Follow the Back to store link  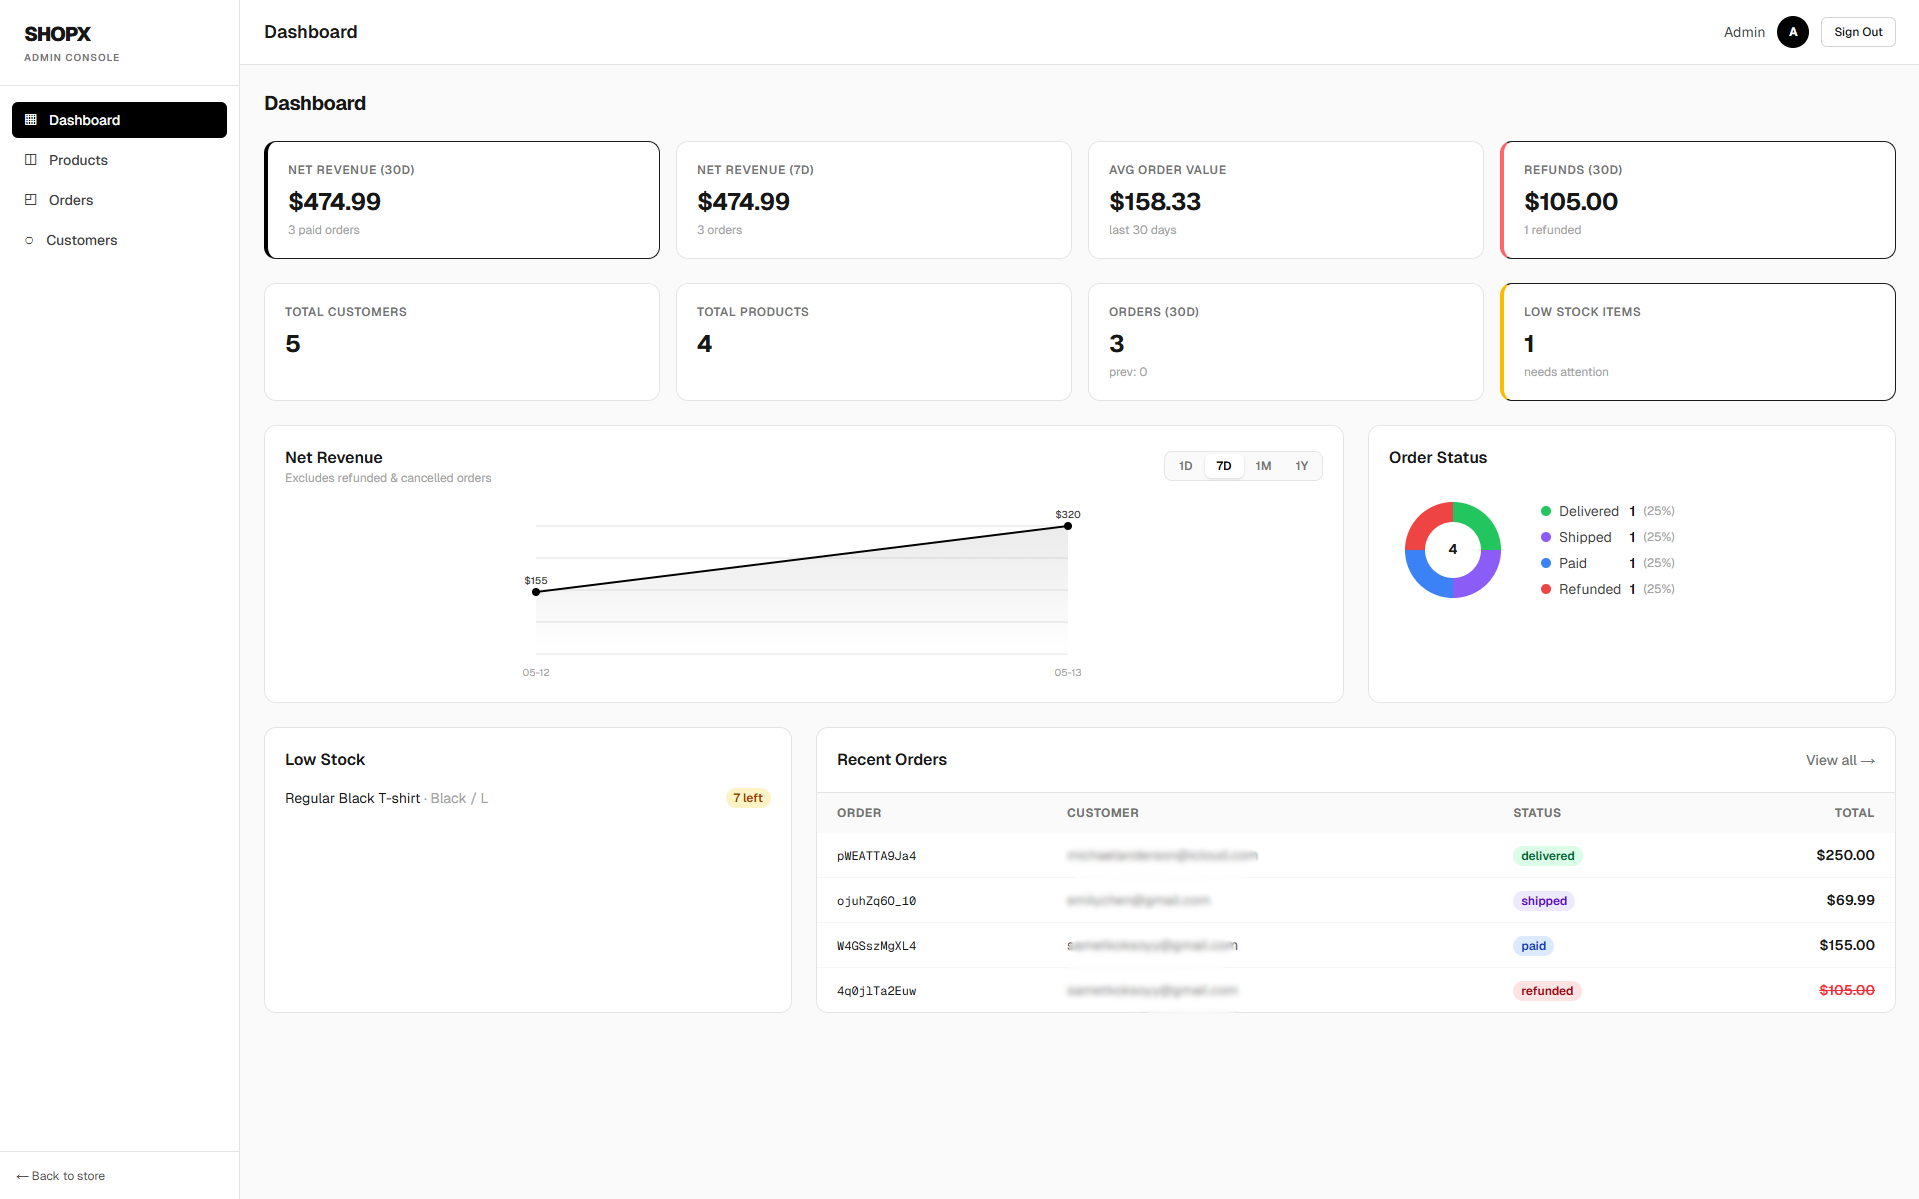coord(61,1176)
